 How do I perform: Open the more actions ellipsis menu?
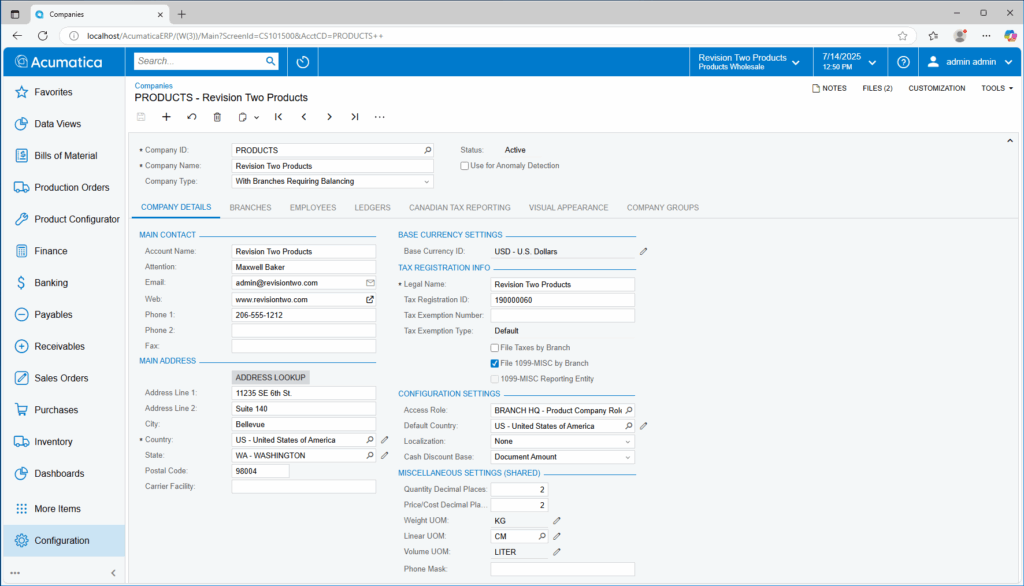coord(379,117)
